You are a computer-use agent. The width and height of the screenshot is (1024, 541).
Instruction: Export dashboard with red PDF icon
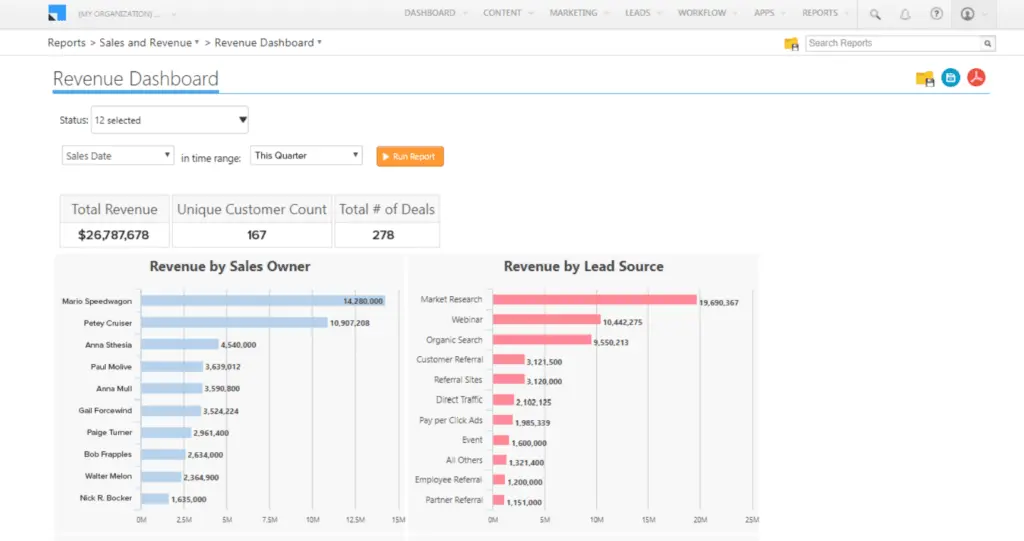coord(976,77)
